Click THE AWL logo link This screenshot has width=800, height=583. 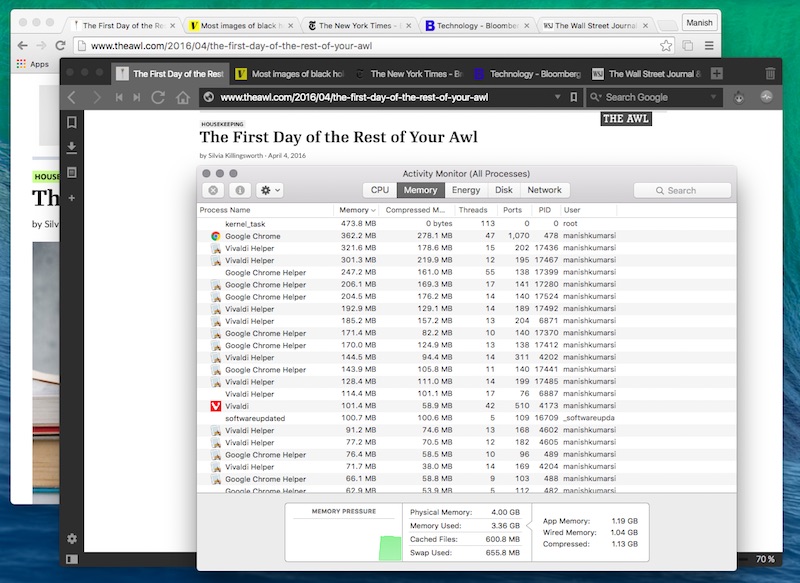[626, 119]
